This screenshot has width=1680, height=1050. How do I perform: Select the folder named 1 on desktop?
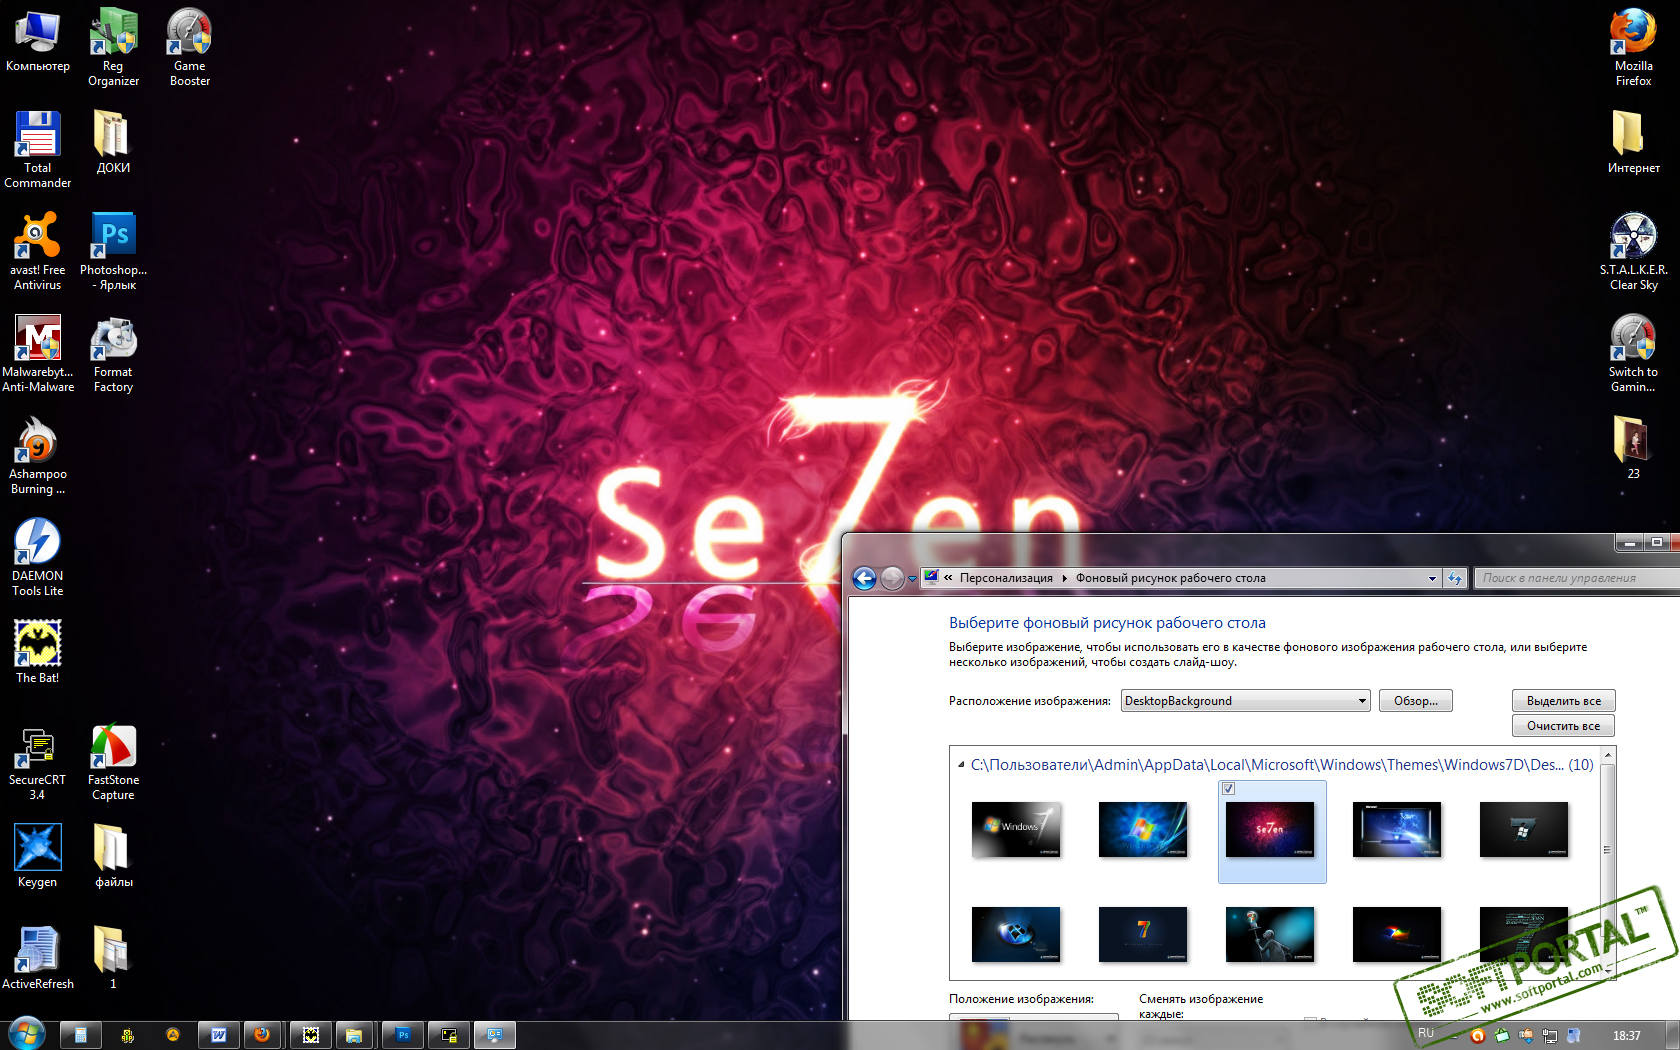tap(113, 957)
